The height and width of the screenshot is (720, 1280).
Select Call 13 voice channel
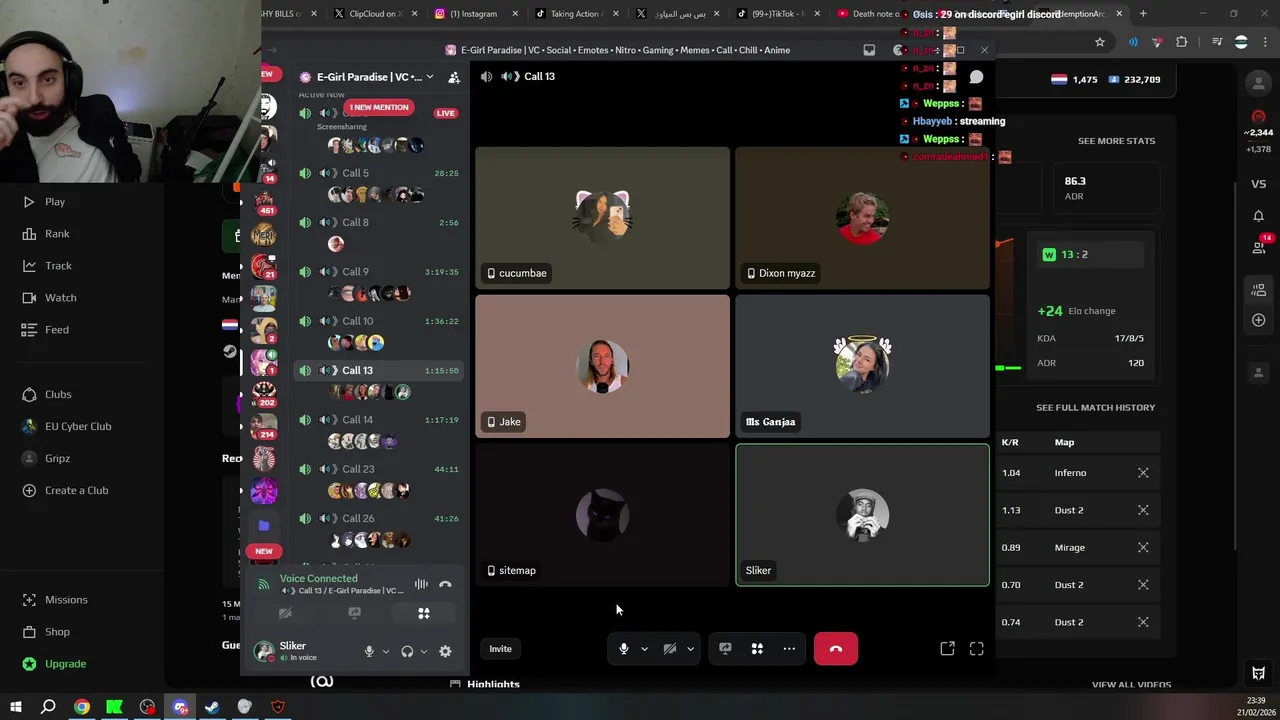[377, 370]
